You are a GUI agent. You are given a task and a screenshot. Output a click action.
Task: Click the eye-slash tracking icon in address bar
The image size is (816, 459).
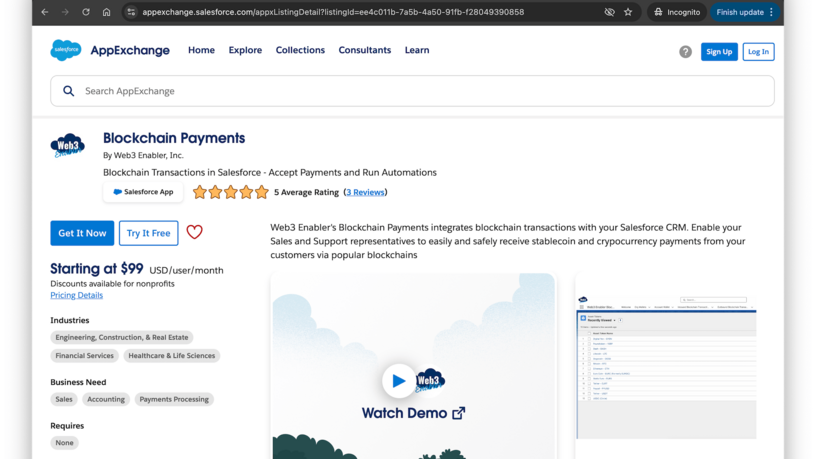(x=609, y=12)
